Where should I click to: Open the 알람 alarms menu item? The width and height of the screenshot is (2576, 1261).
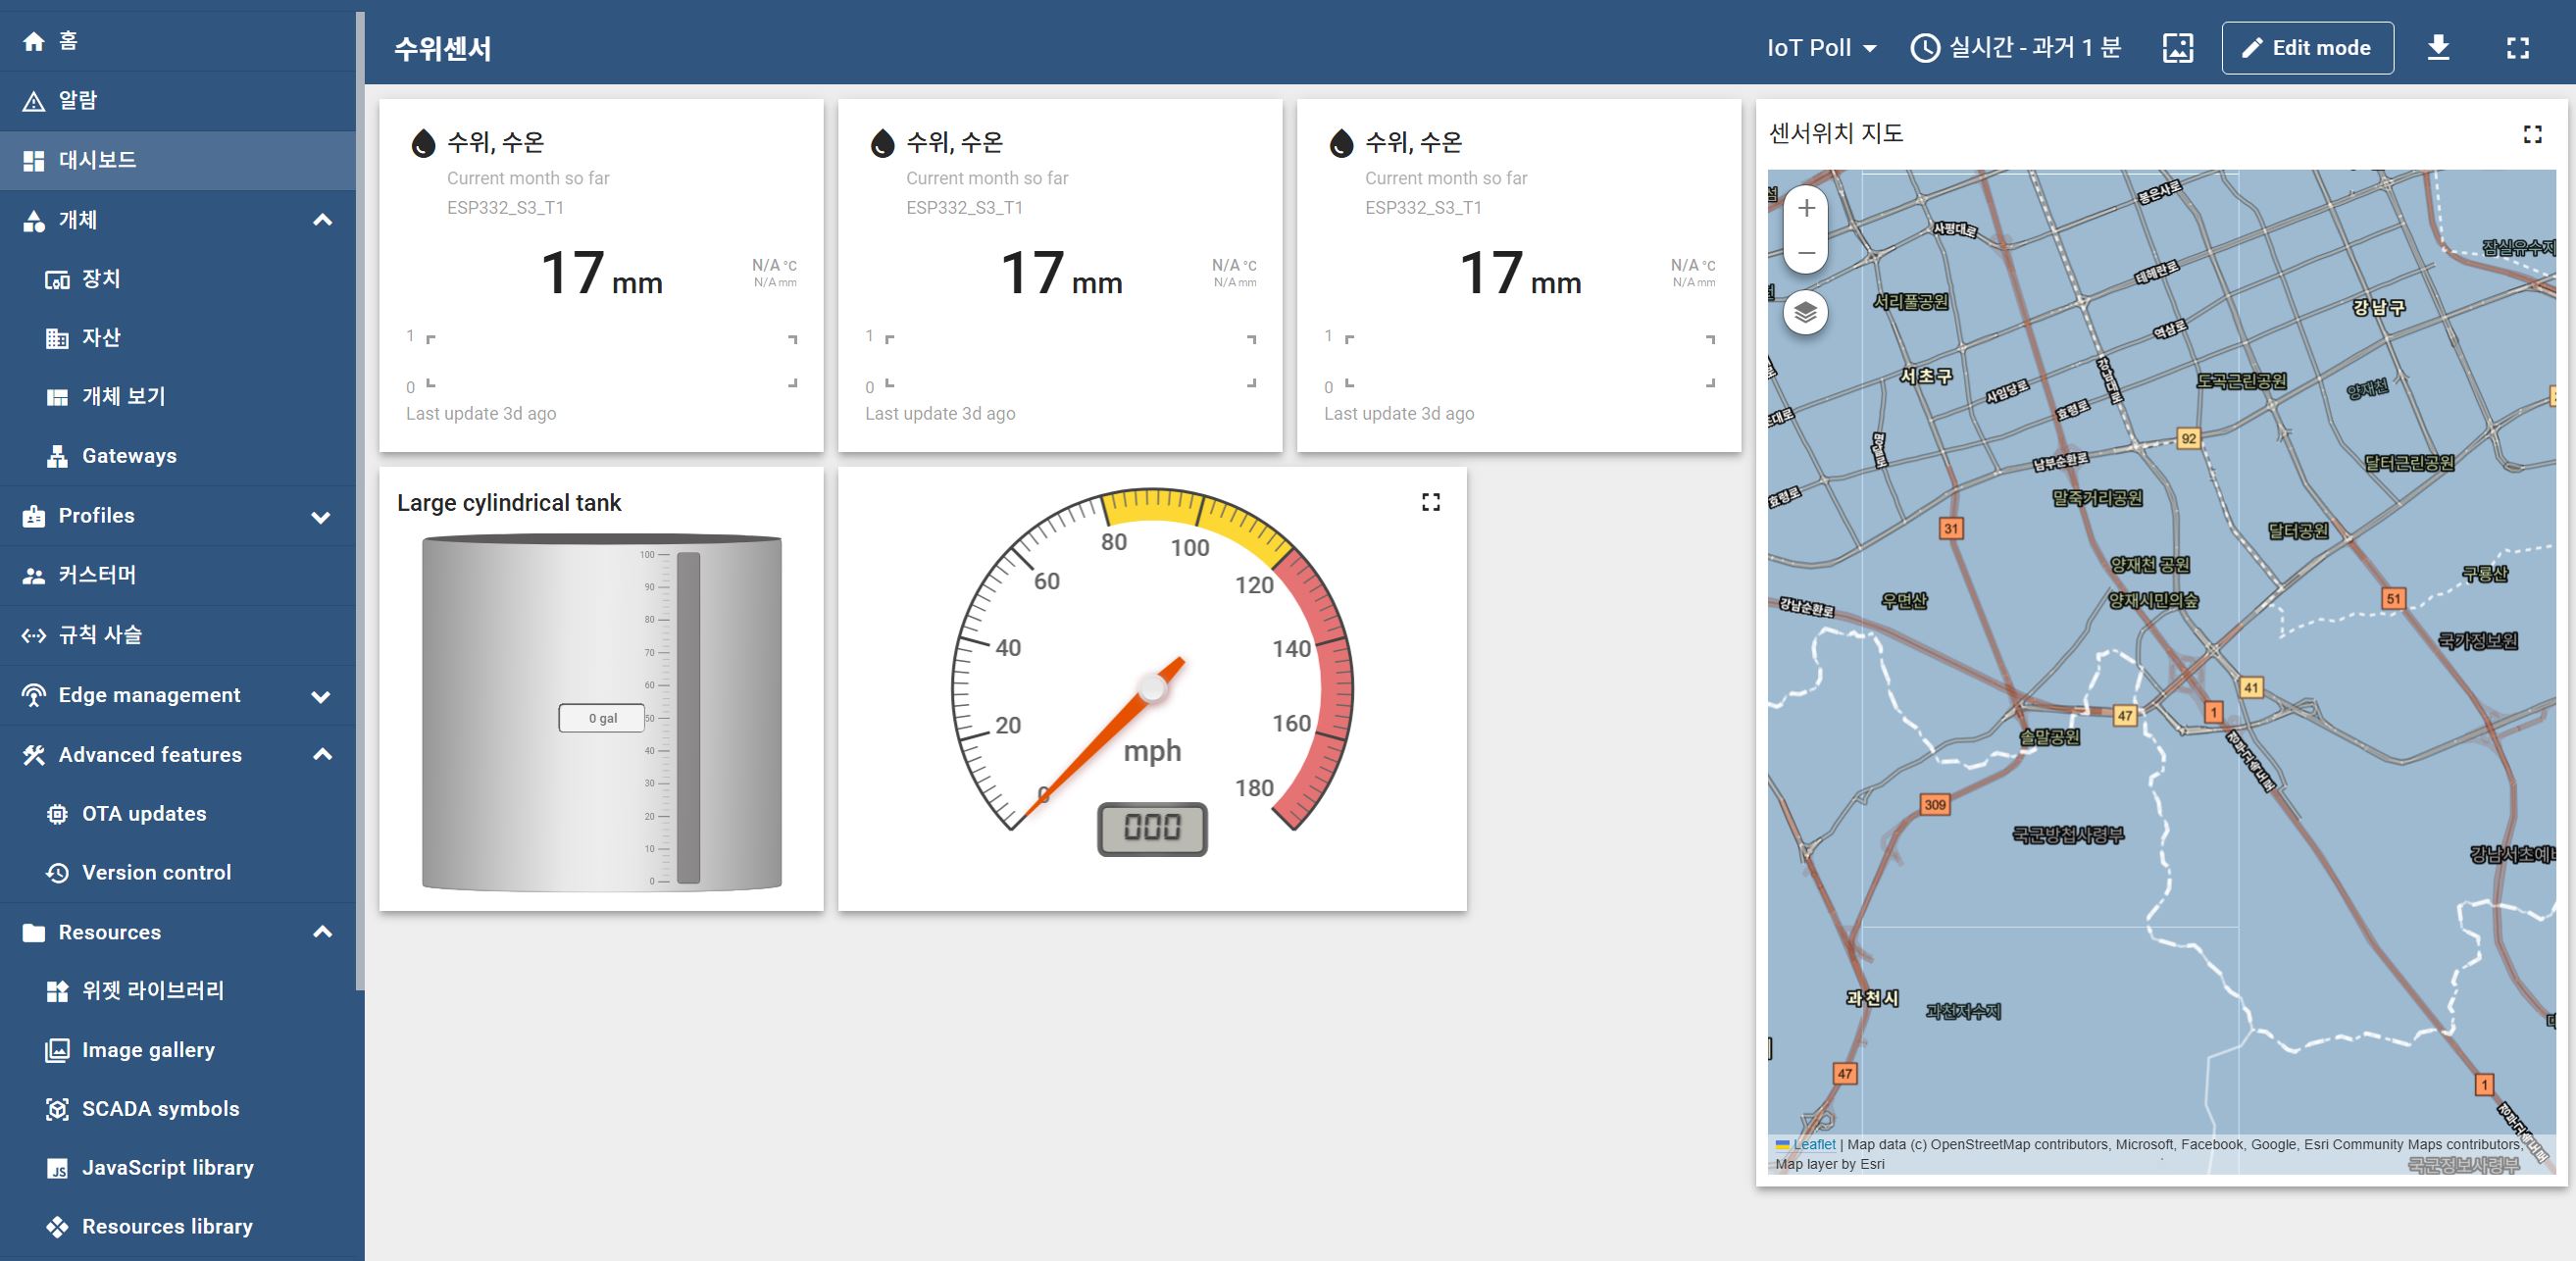[178, 101]
